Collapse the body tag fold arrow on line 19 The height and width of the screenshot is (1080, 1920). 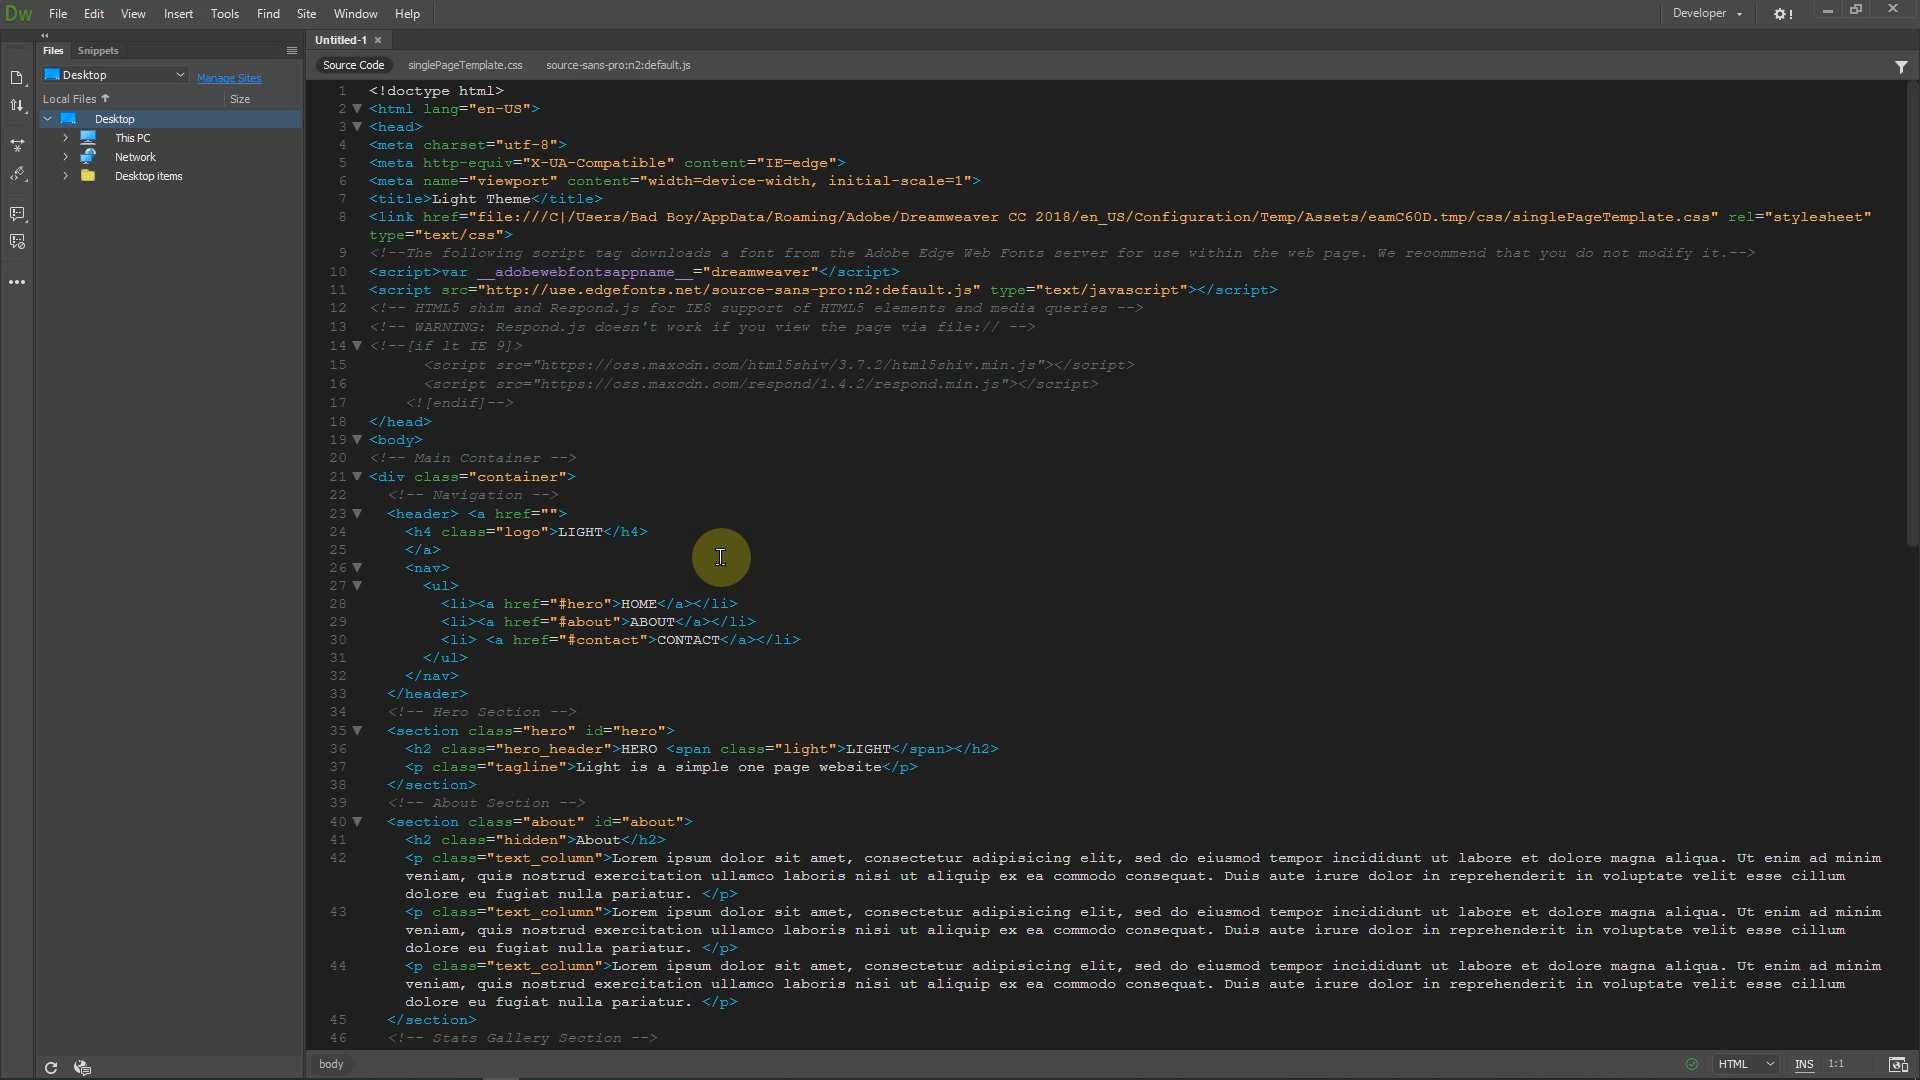pyautogui.click(x=357, y=440)
